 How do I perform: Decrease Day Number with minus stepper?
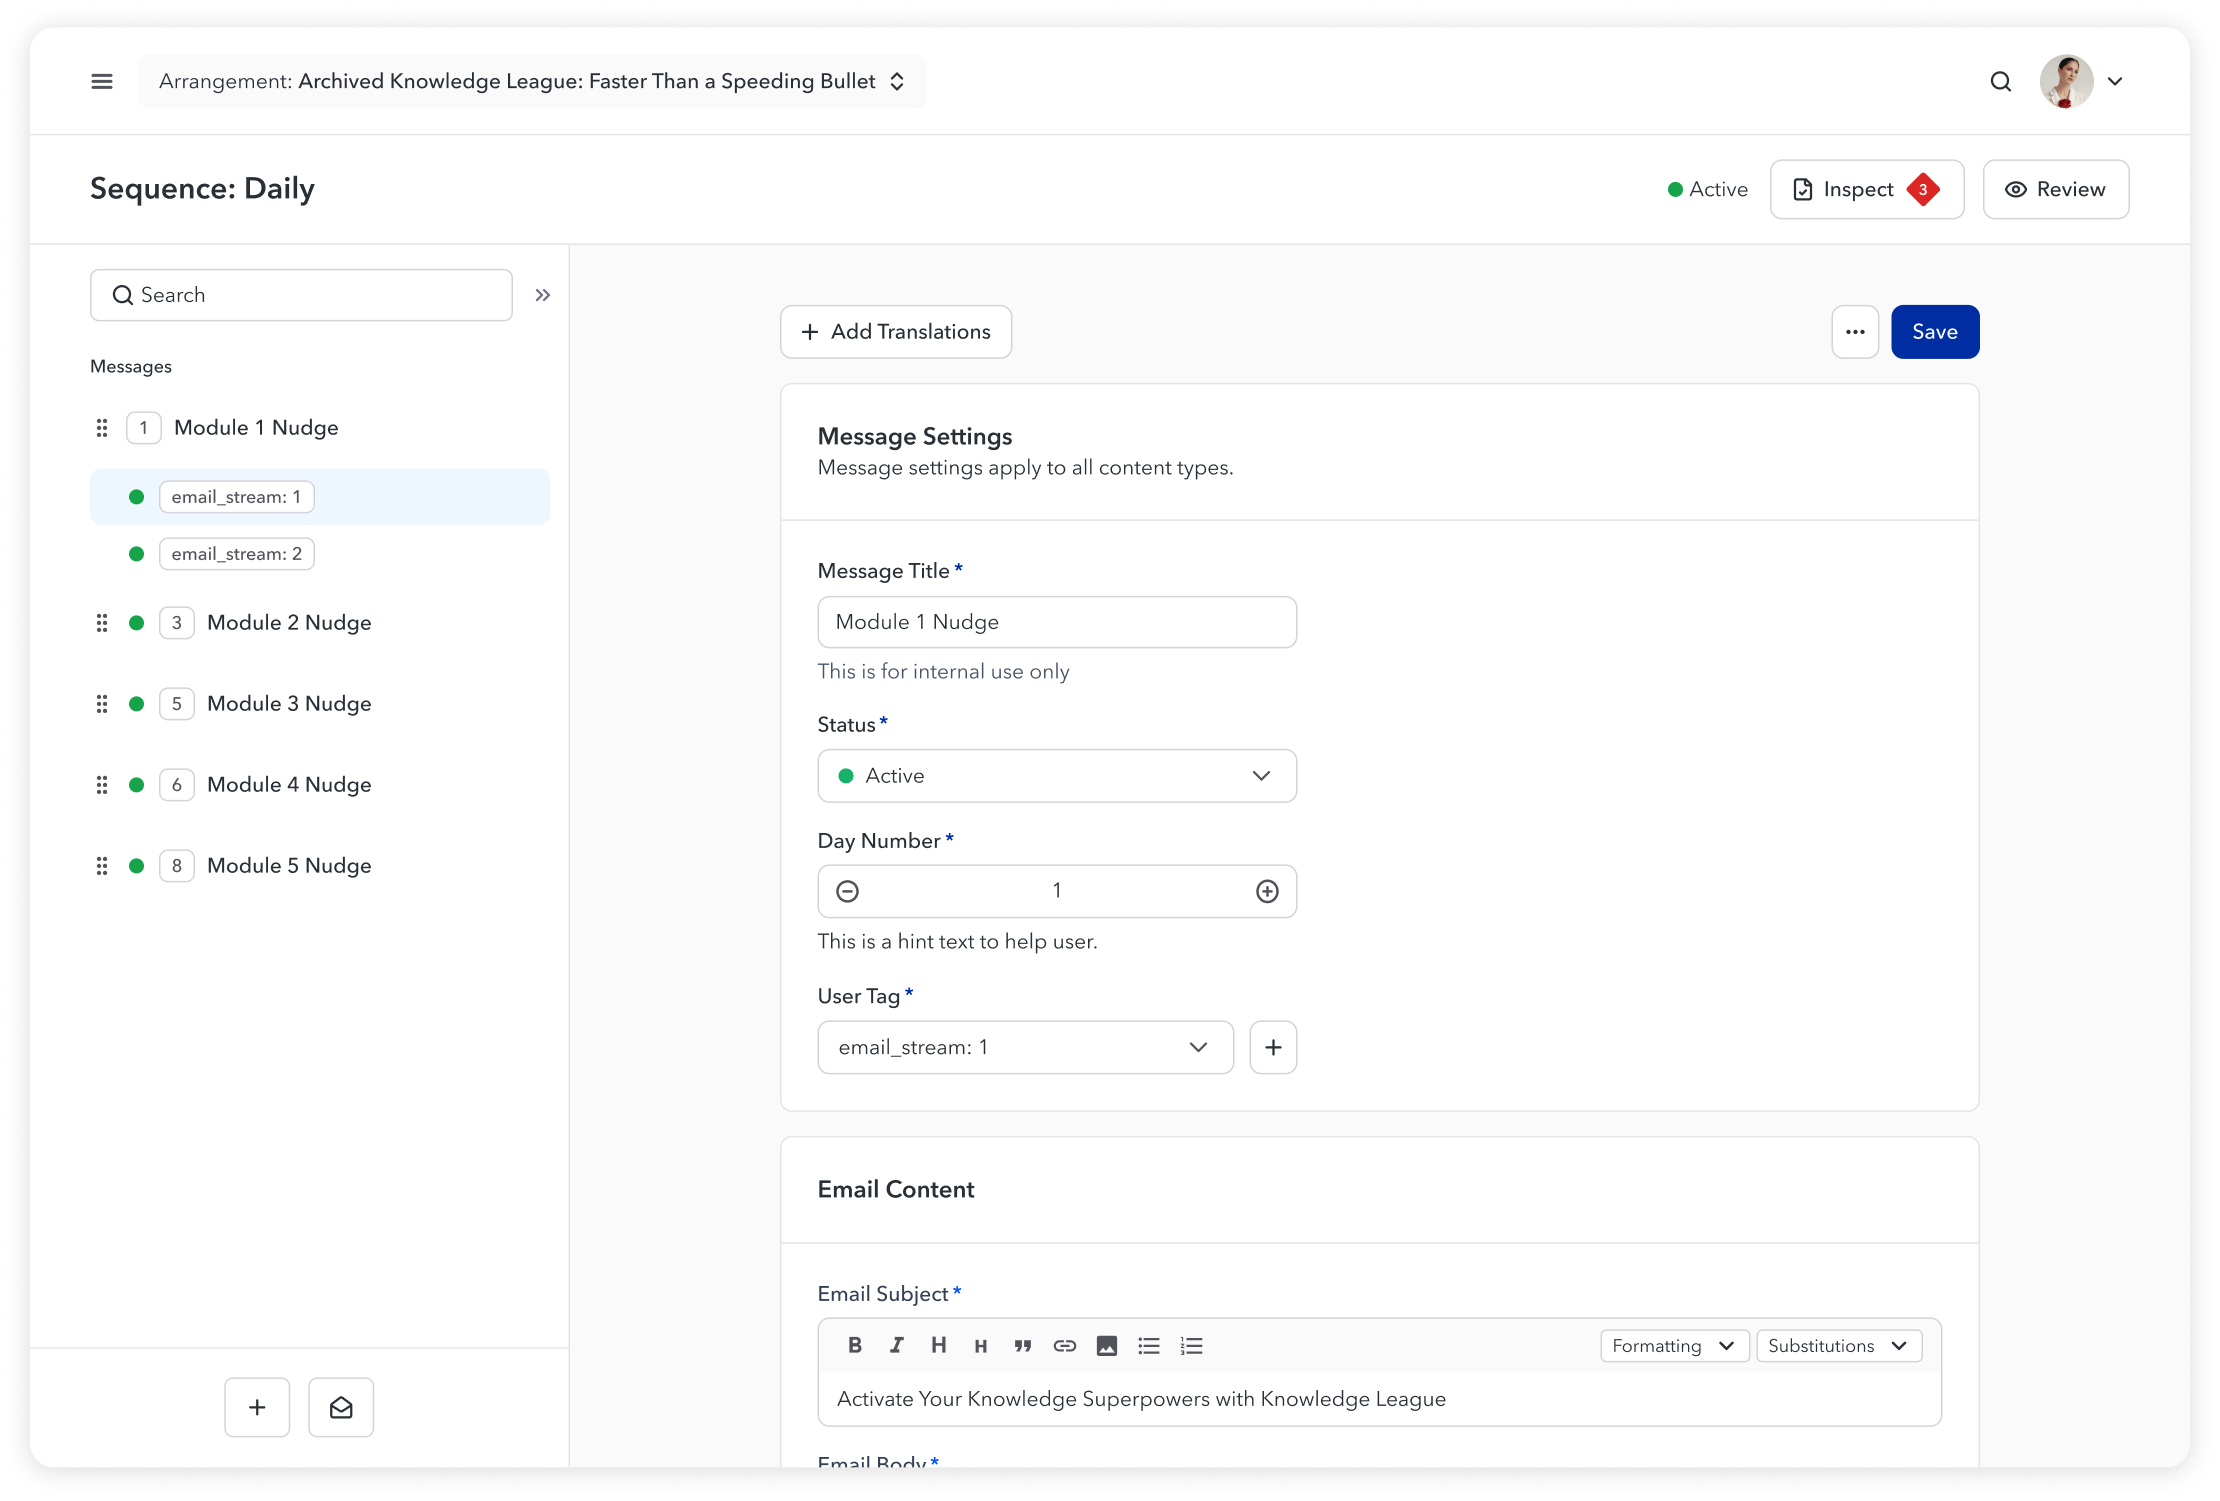click(847, 891)
